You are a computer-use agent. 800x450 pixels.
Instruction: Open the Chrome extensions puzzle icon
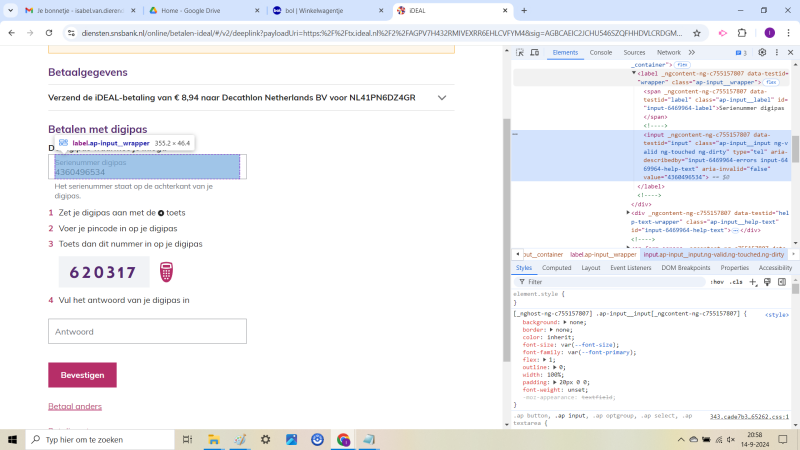[x=742, y=33]
